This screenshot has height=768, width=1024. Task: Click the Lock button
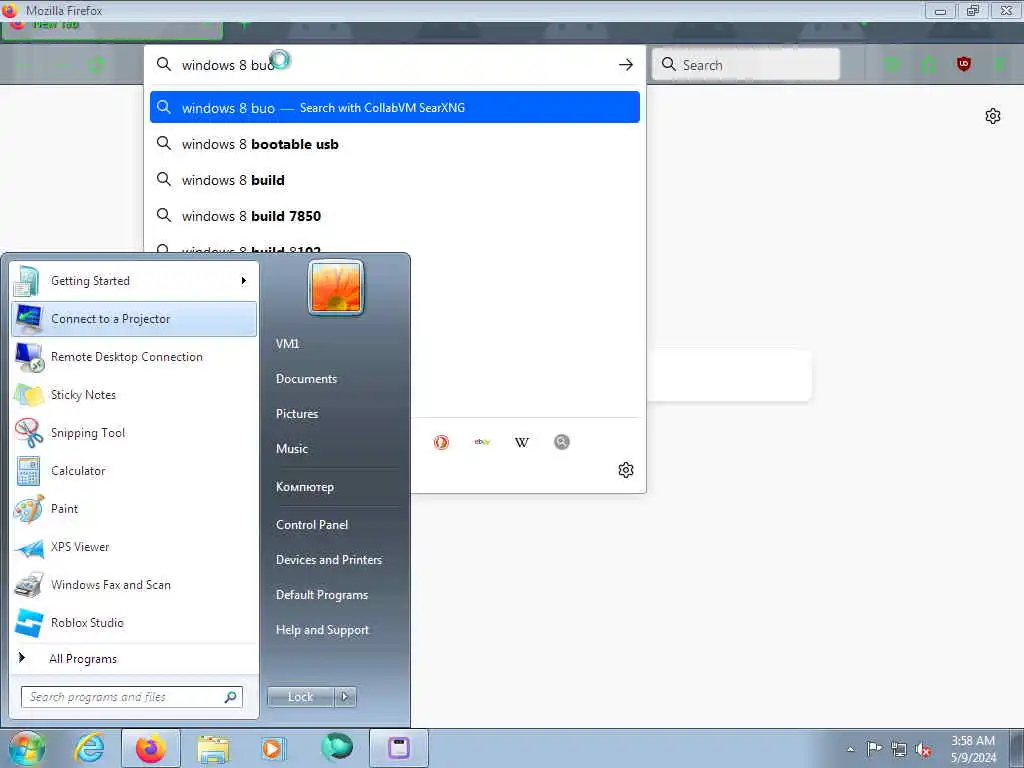(x=301, y=697)
